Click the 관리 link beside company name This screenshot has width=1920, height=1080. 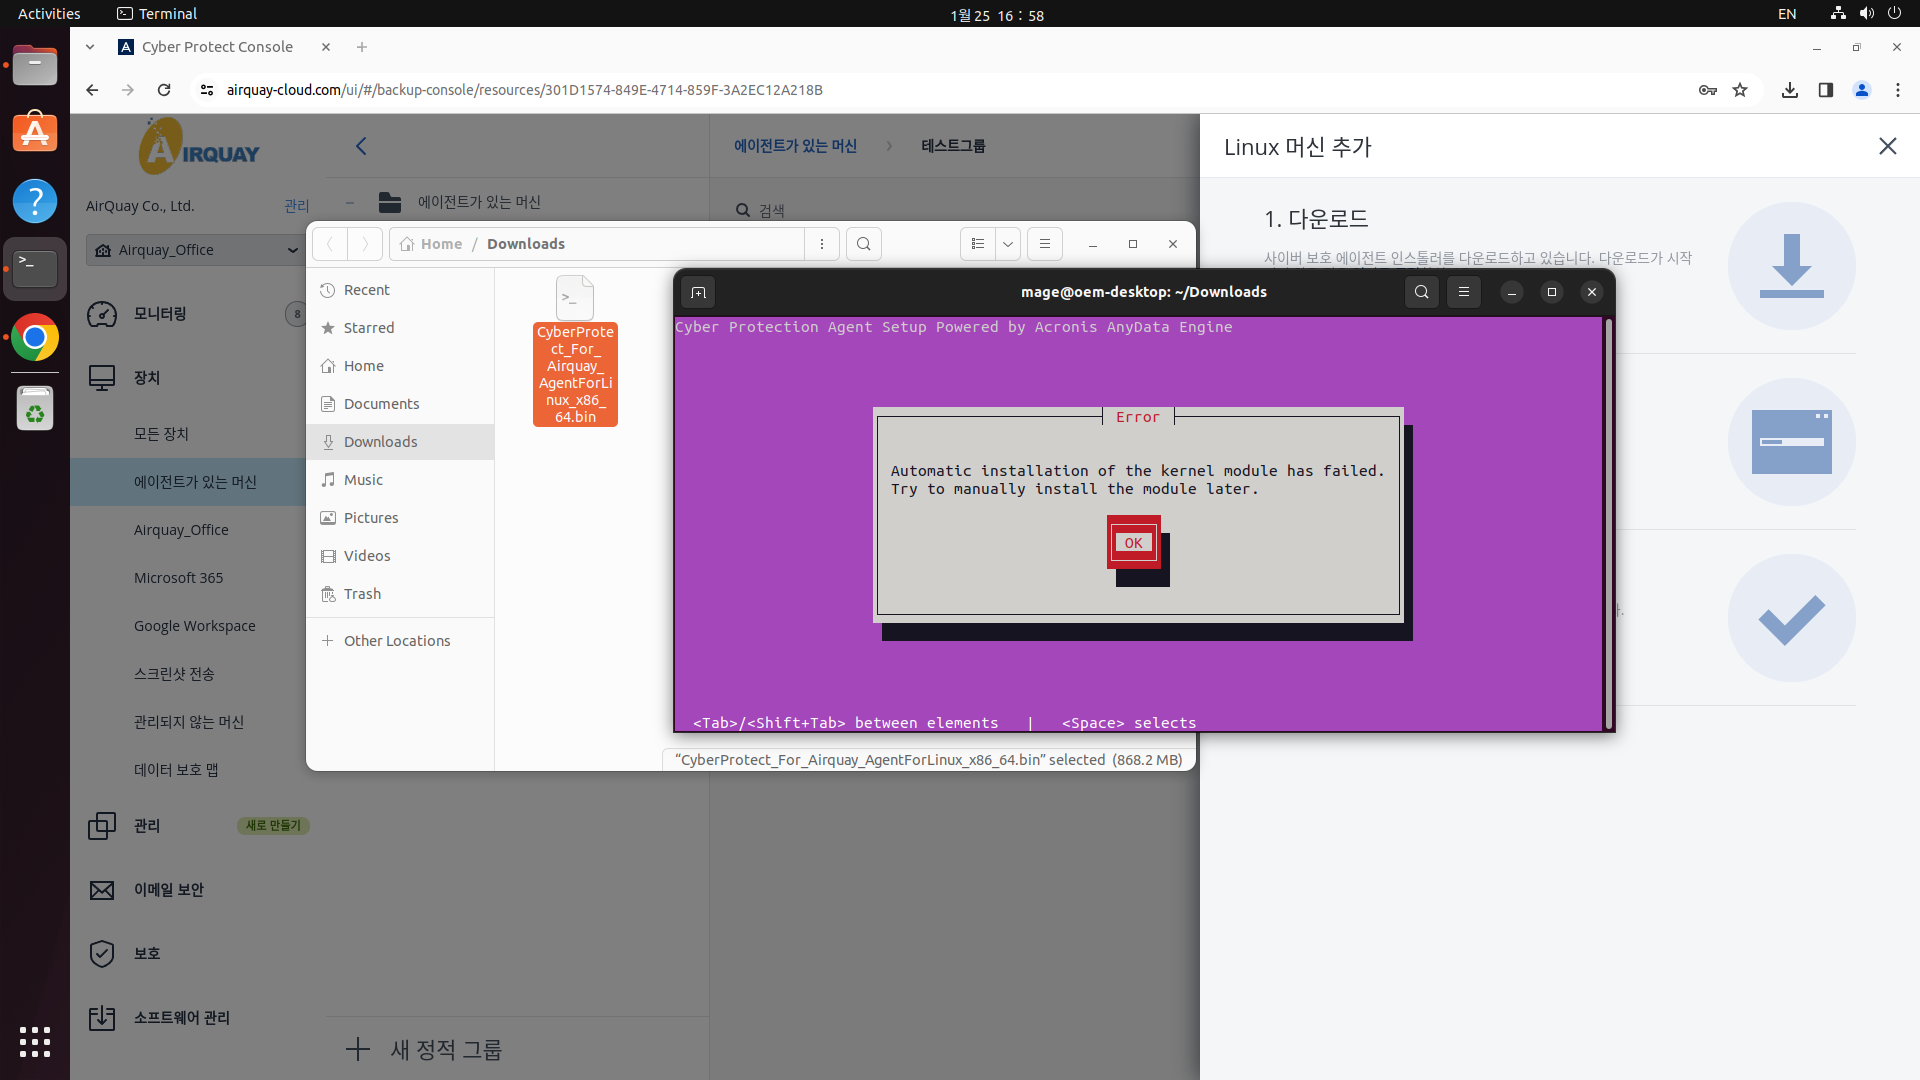[296, 206]
